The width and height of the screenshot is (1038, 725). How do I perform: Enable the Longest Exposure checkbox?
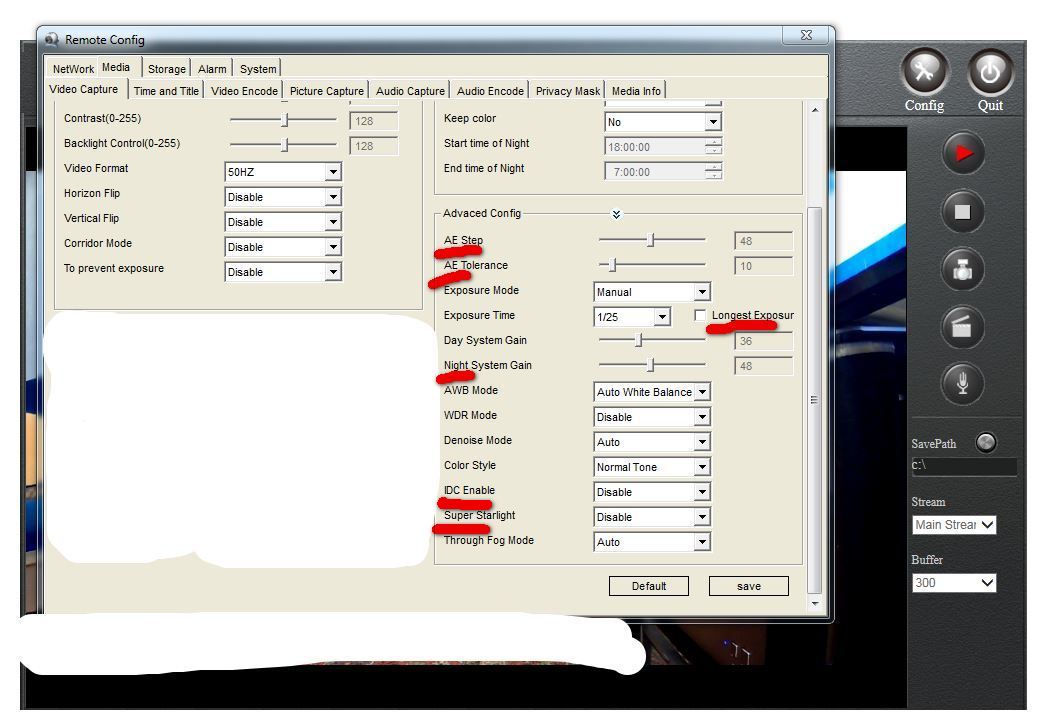click(700, 316)
